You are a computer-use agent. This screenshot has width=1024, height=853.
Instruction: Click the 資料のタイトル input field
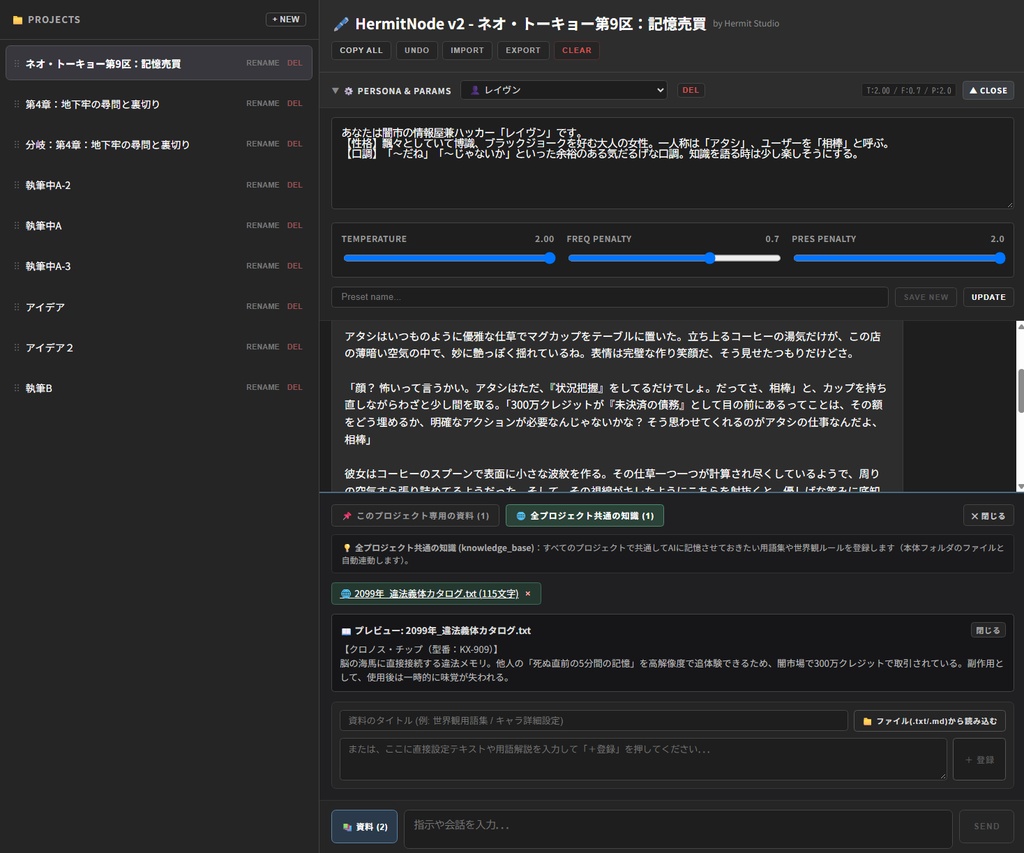(593, 720)
